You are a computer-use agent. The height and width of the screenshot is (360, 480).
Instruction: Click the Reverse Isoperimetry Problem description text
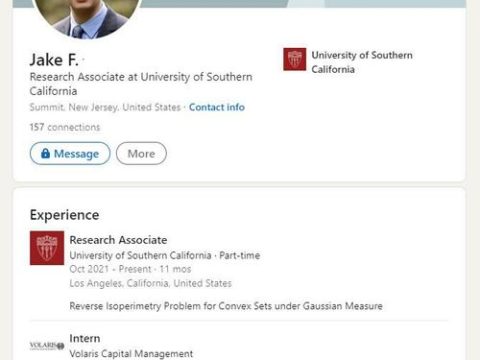coord(226,306)
